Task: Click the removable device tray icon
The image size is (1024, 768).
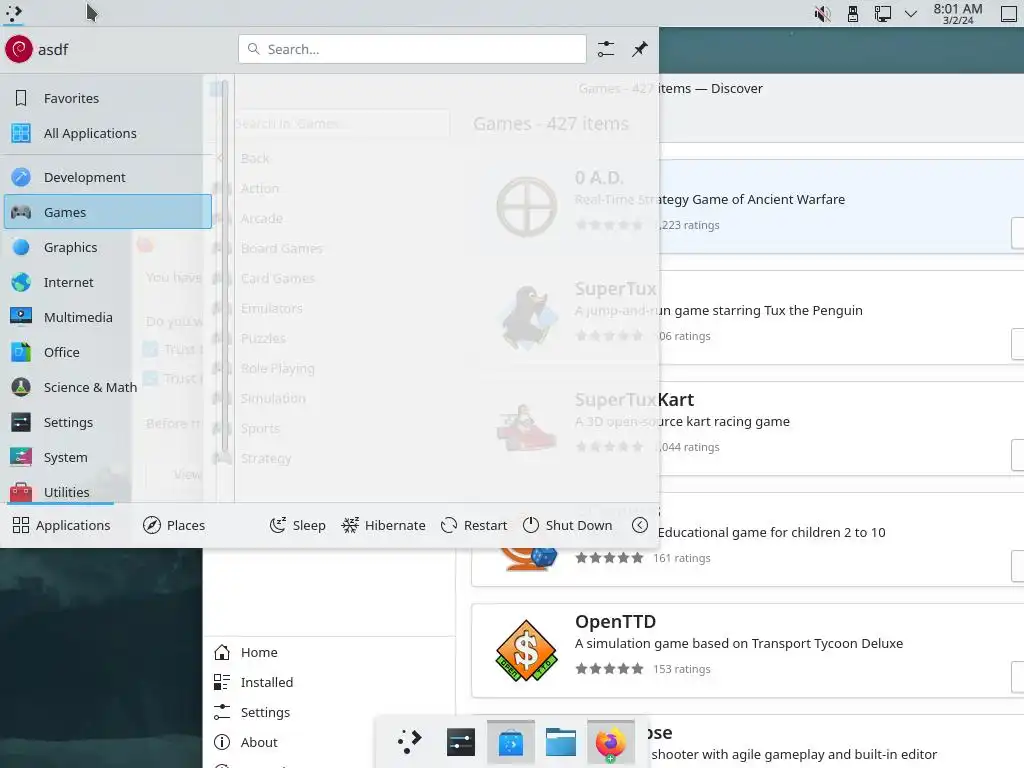Action: (852, 13)
